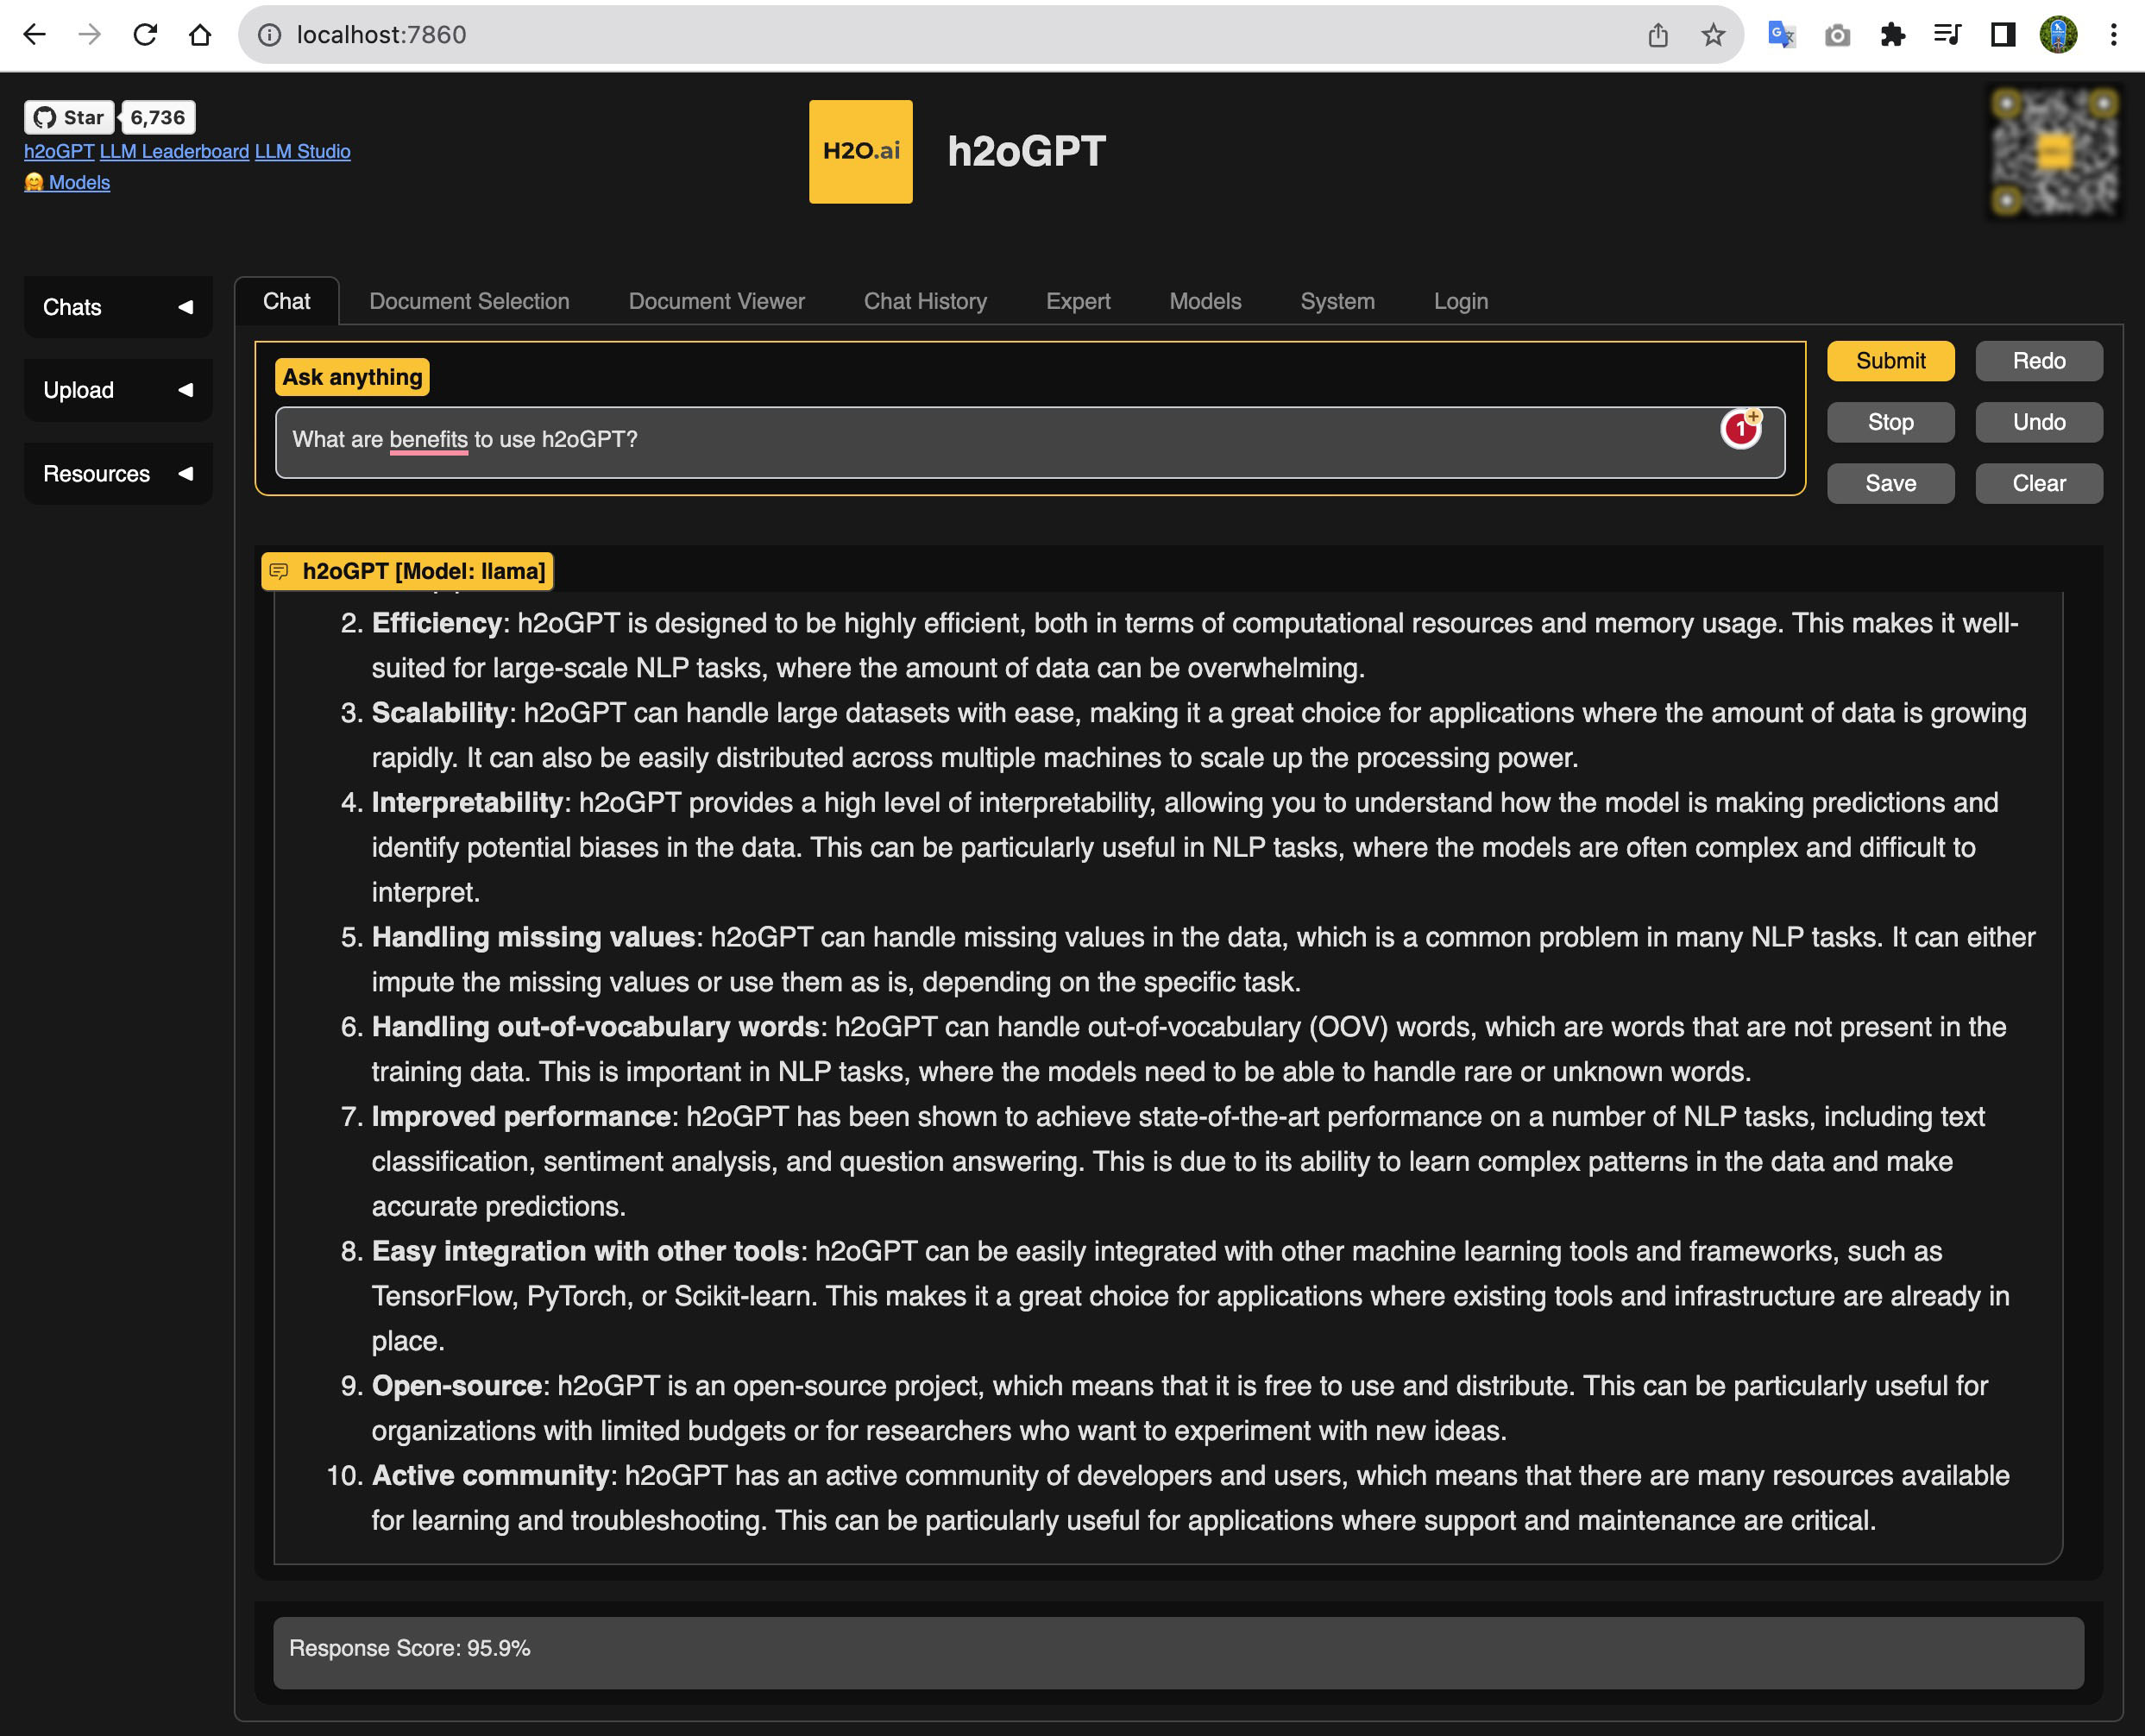Switch to the Document Selection tab
Screen dimensions: 2145x1736
pos(469,301)
